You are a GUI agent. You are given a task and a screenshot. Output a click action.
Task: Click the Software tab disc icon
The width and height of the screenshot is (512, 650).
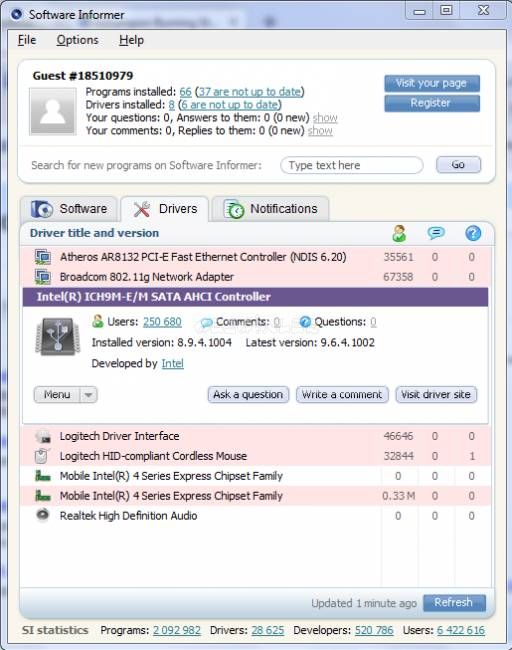(41, 209)
